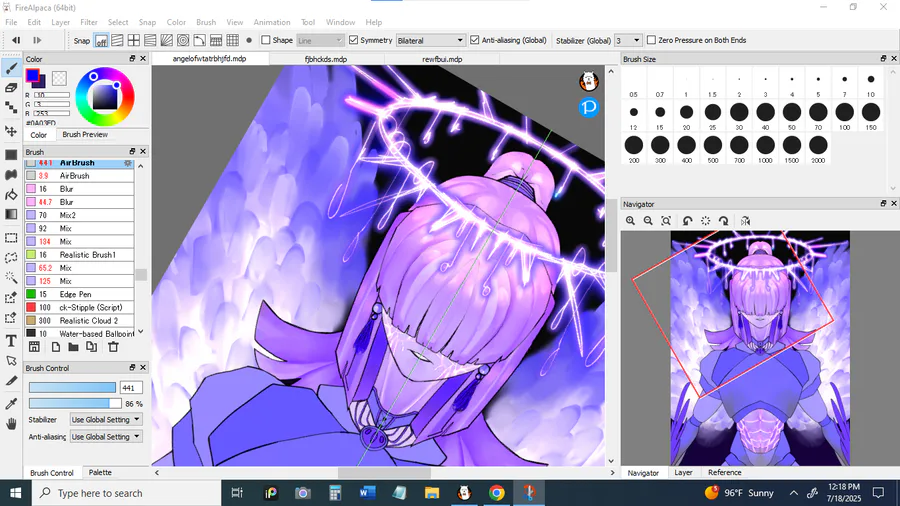The height and width of the screenshot is (506, 900).
Task: Open the Shape Line dropdown
Action: [x=320, y=40]
